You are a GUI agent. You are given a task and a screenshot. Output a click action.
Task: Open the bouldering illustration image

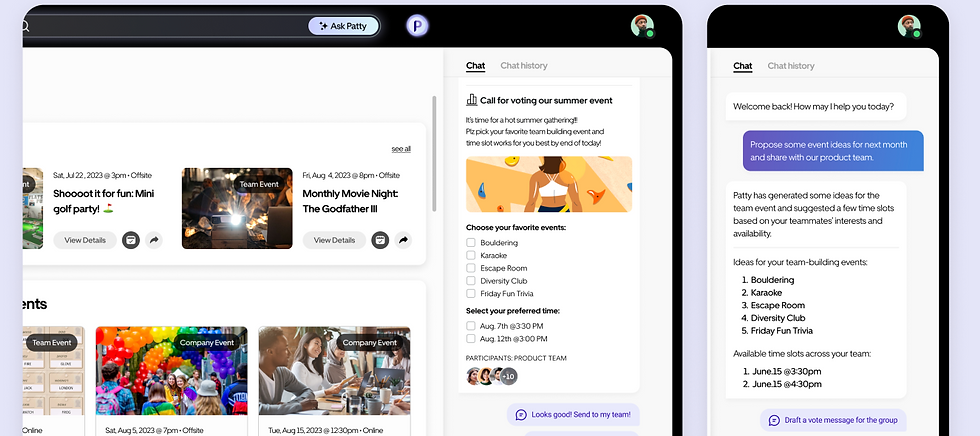(x=549, y=184)
